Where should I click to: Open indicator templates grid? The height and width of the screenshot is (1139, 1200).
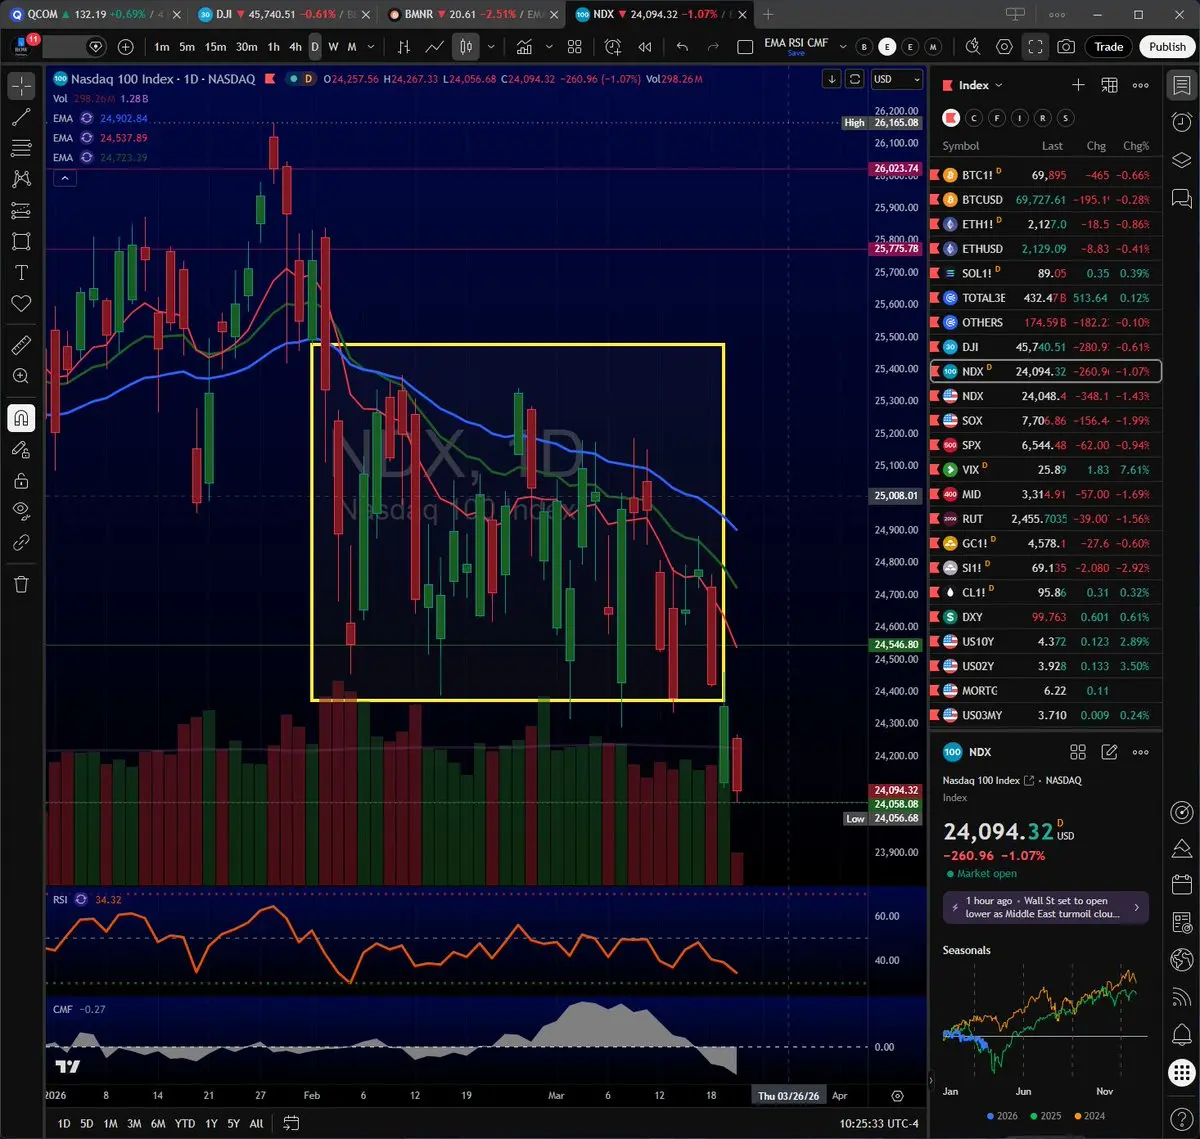pyautogui.click(x=575, y=47)
